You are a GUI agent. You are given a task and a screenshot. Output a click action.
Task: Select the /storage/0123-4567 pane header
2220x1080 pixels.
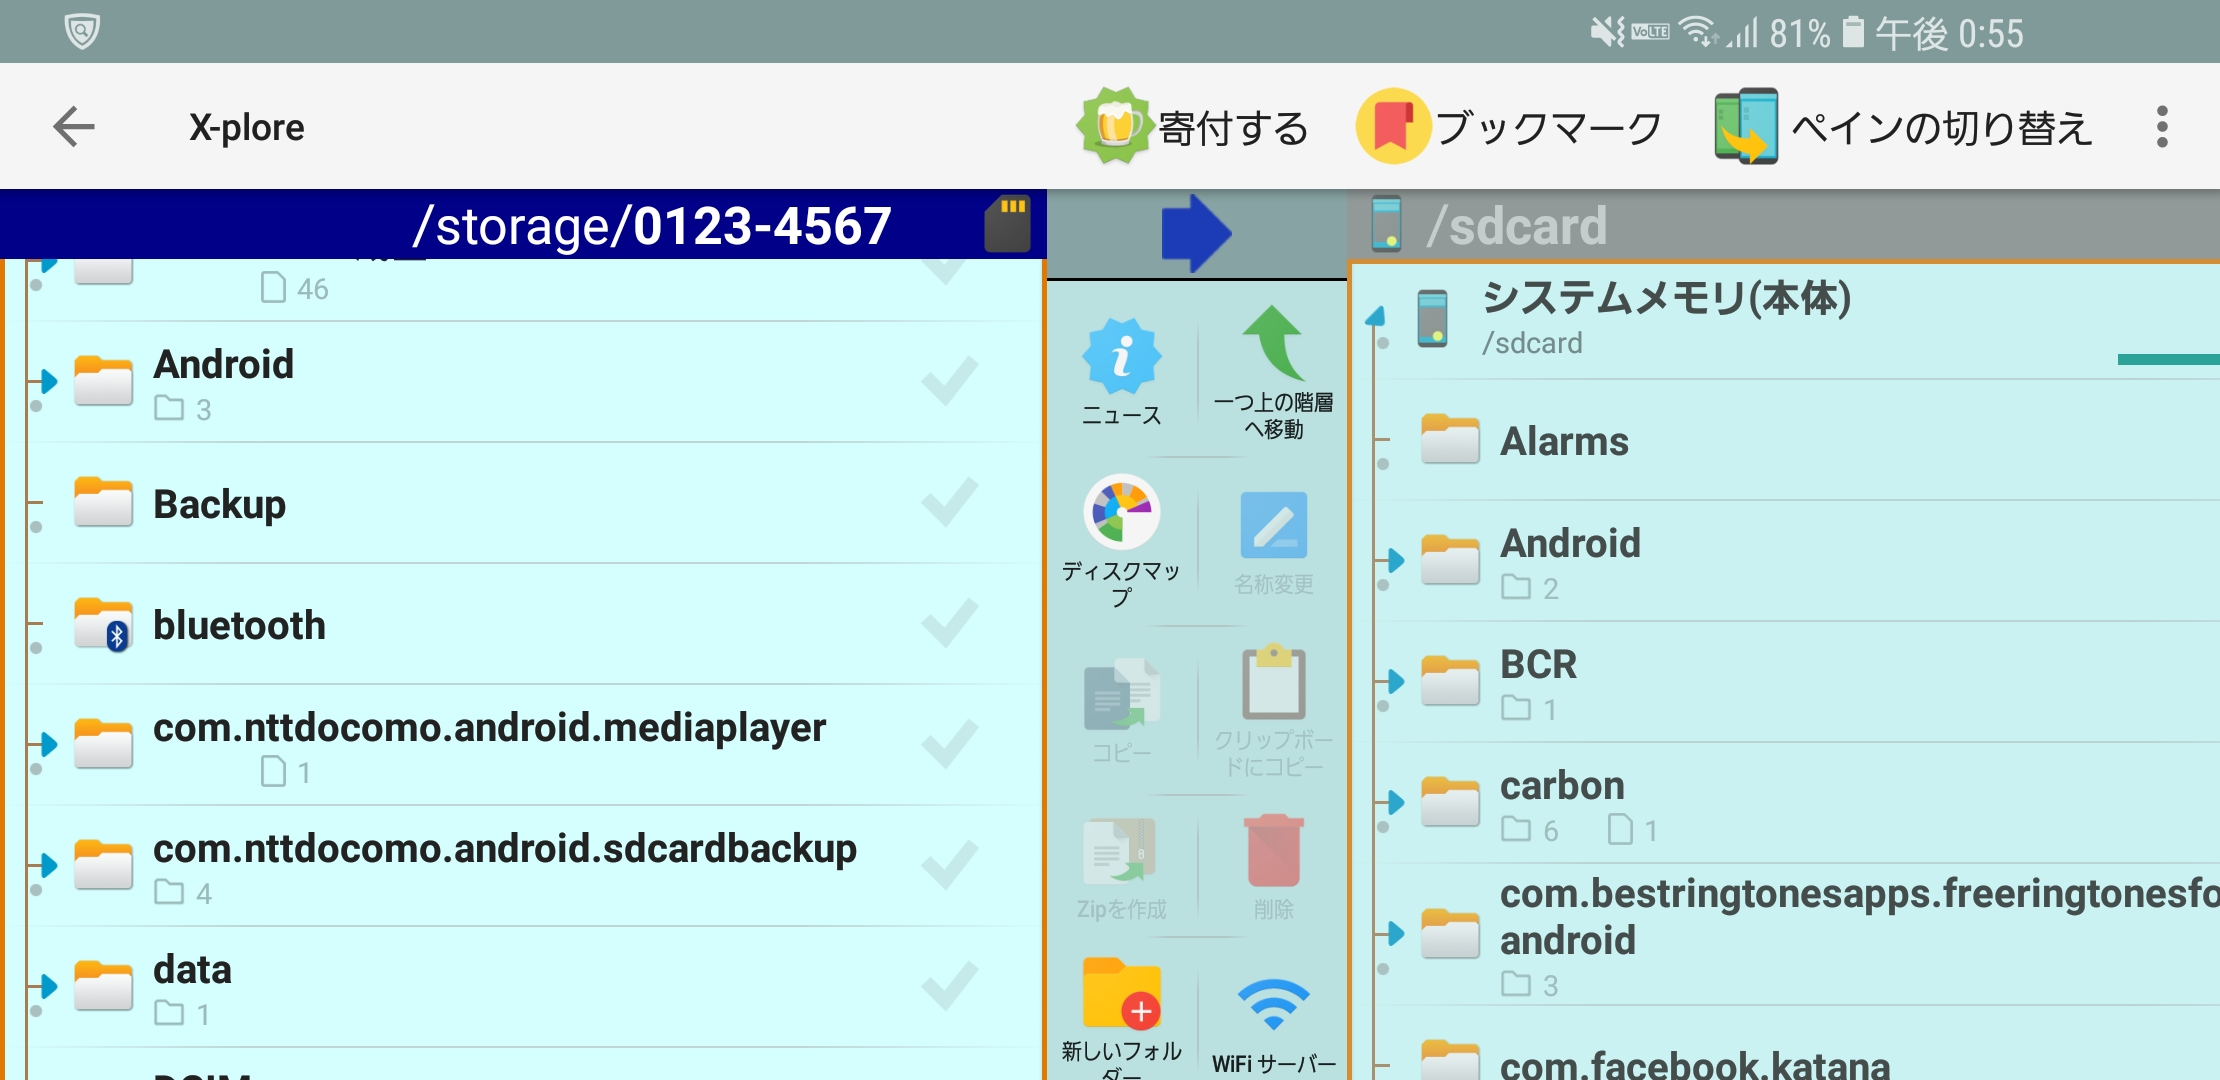point(523,224)
